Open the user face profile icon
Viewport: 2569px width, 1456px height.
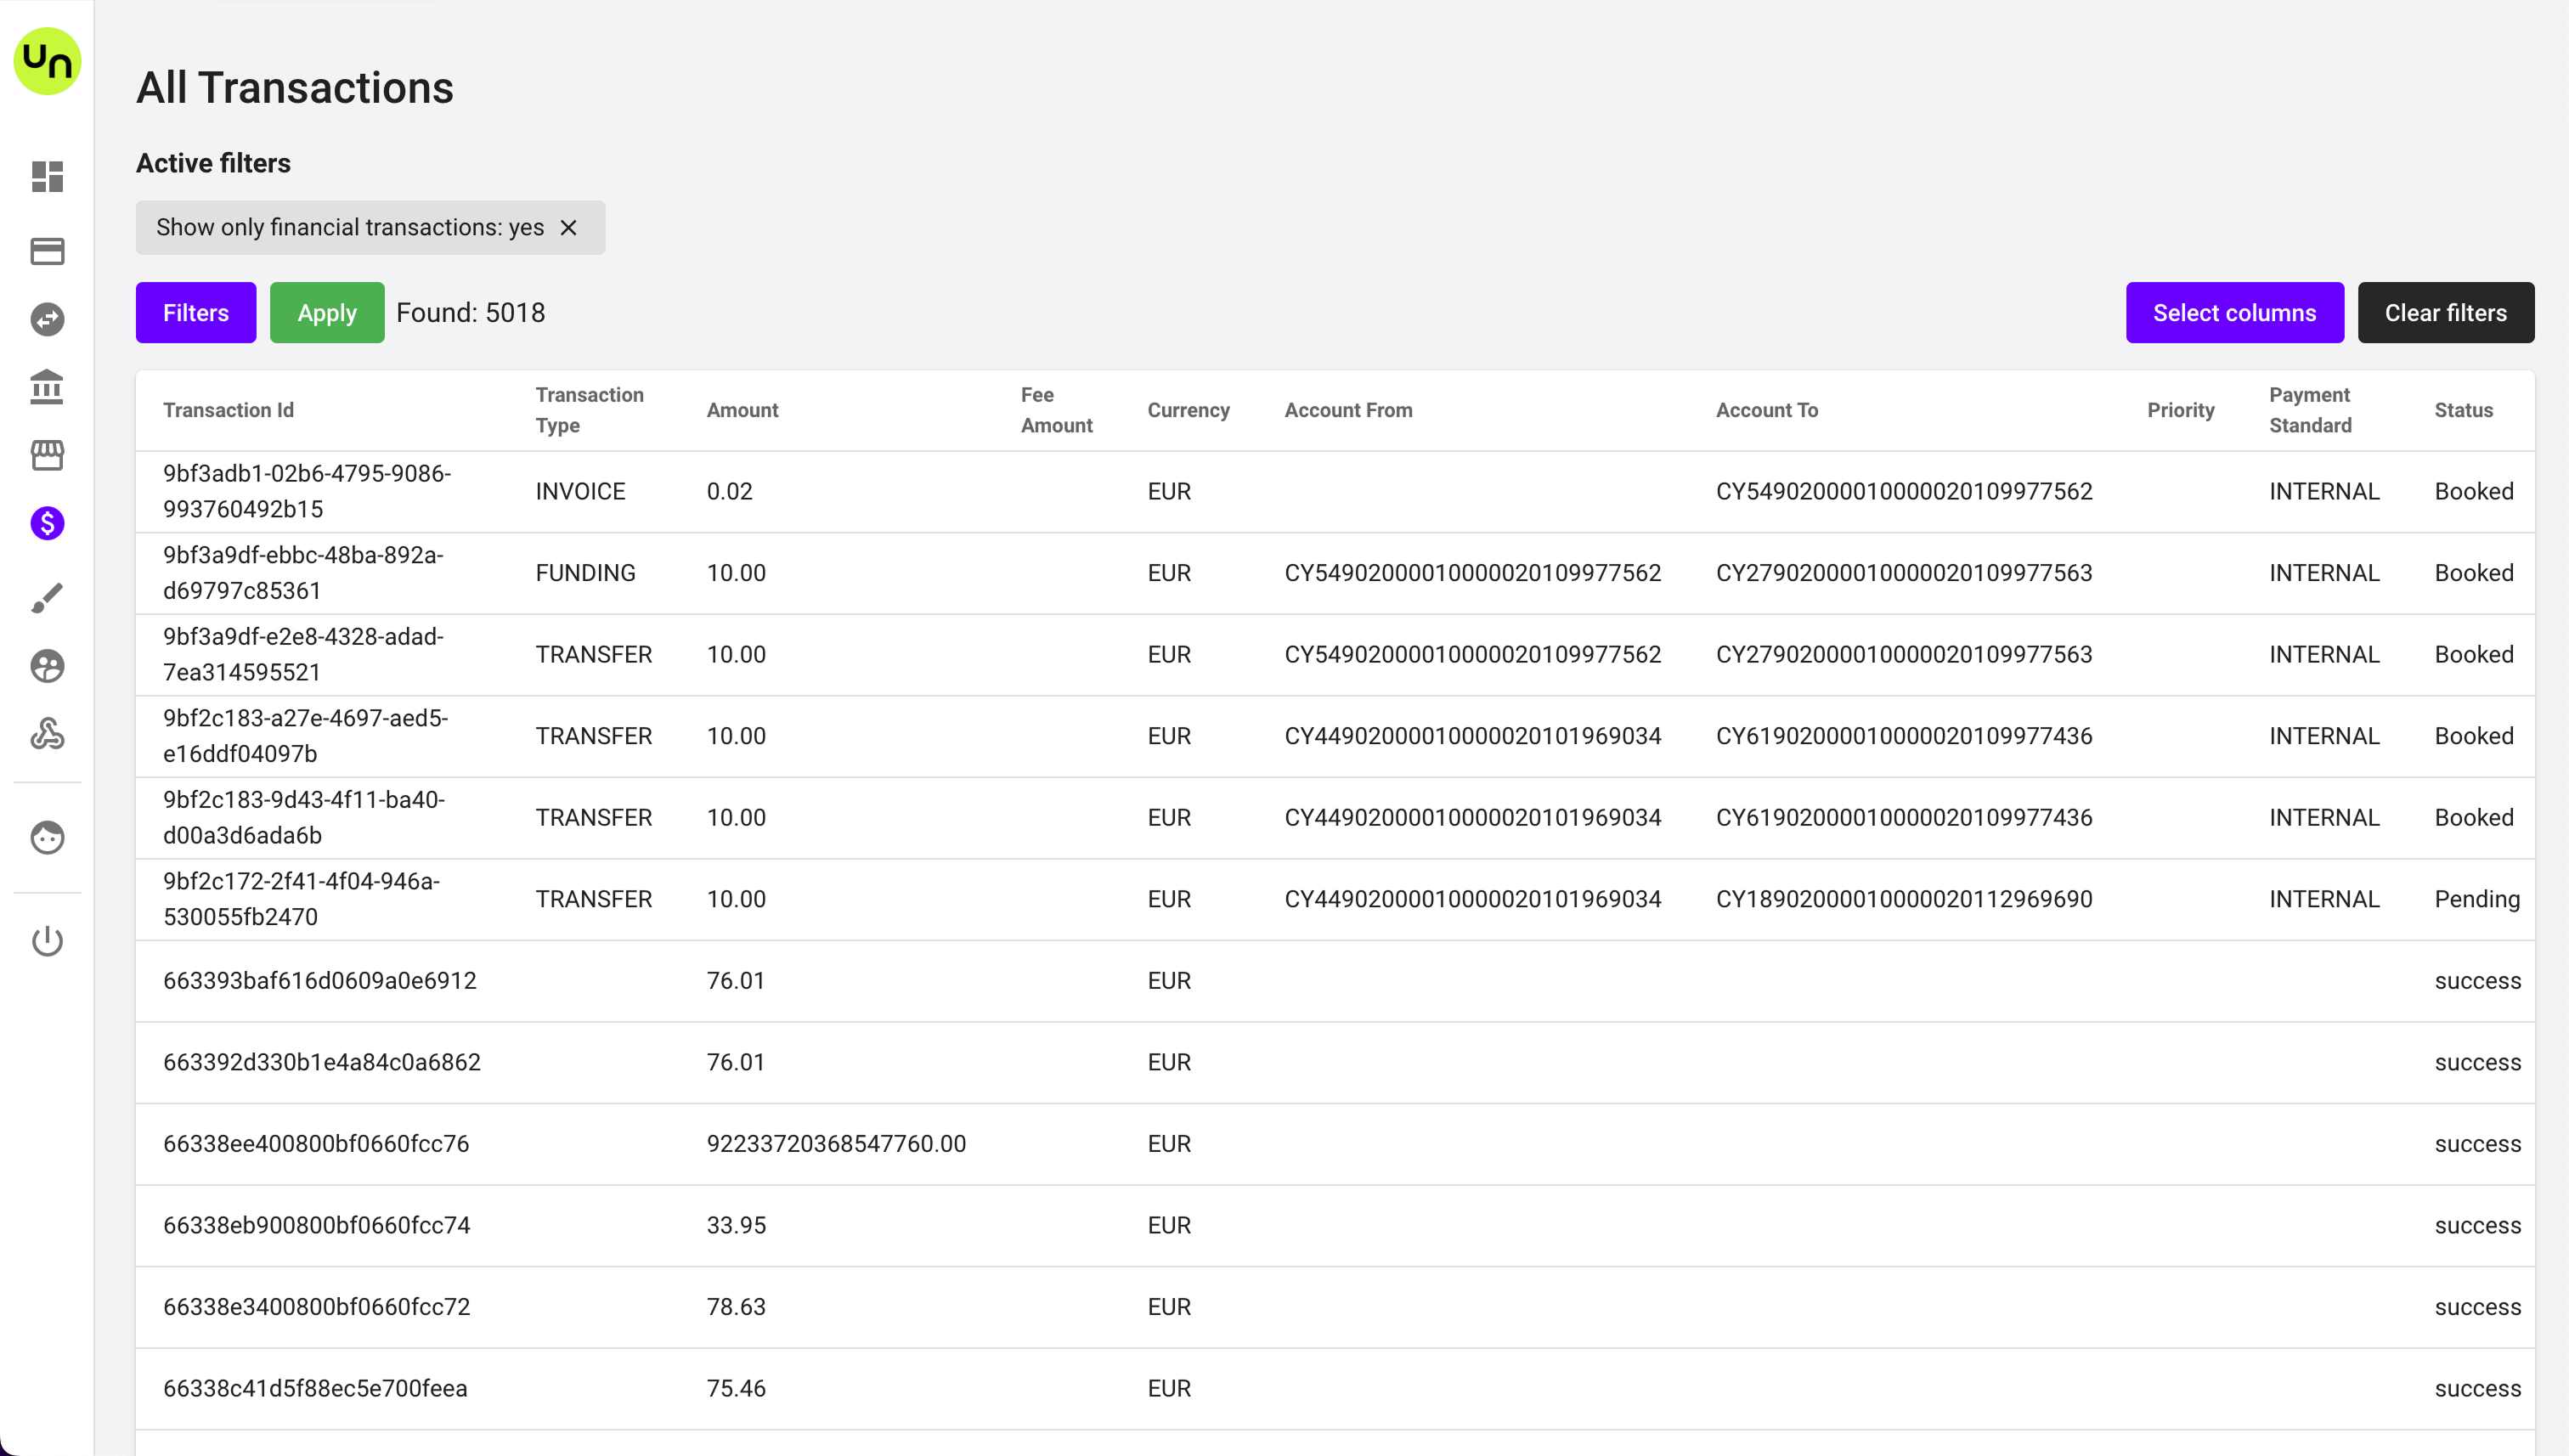[47, 837]
